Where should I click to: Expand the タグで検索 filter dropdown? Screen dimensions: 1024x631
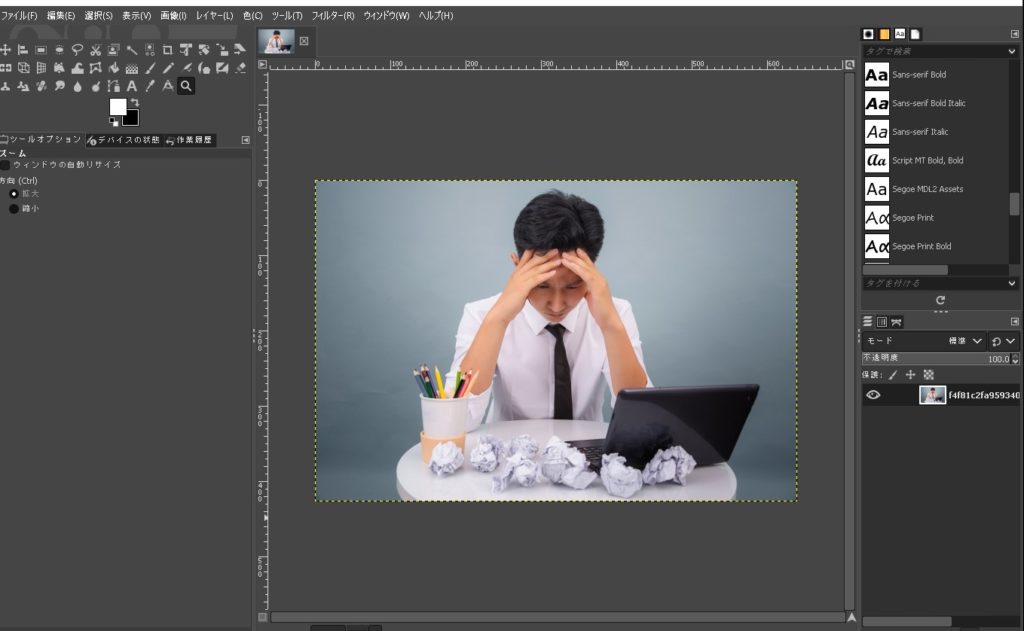pos(1011,51)
